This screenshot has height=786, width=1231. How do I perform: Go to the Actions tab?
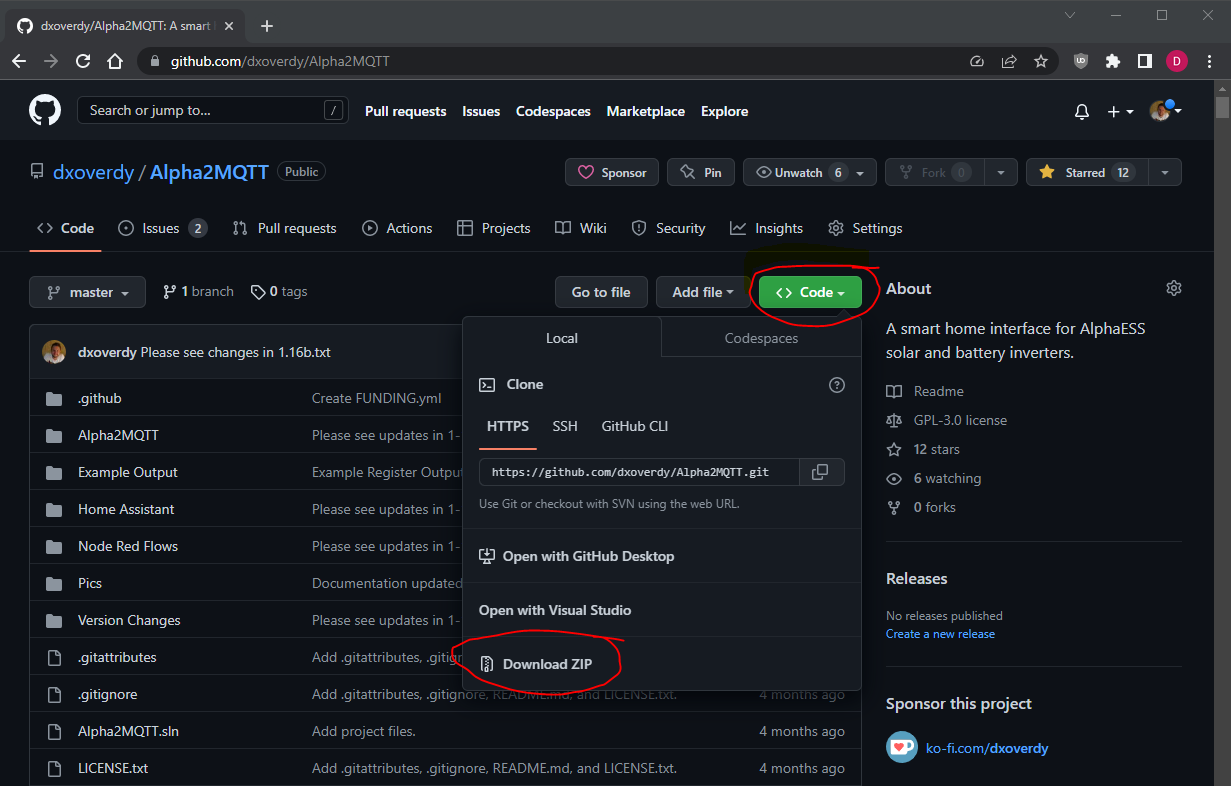point(397,228)
